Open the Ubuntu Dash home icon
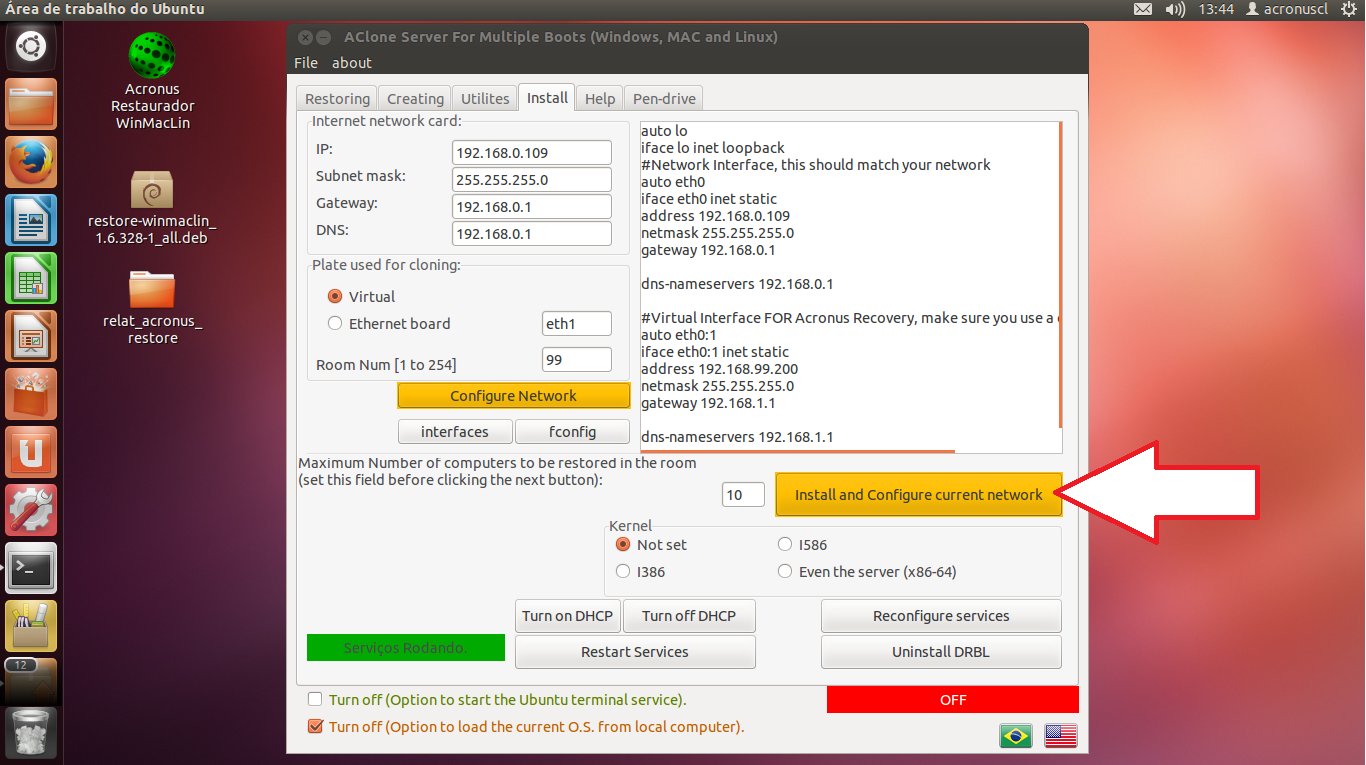Image resolution: width=1366 pixels, height=765 pixels. tap(31, 47)
